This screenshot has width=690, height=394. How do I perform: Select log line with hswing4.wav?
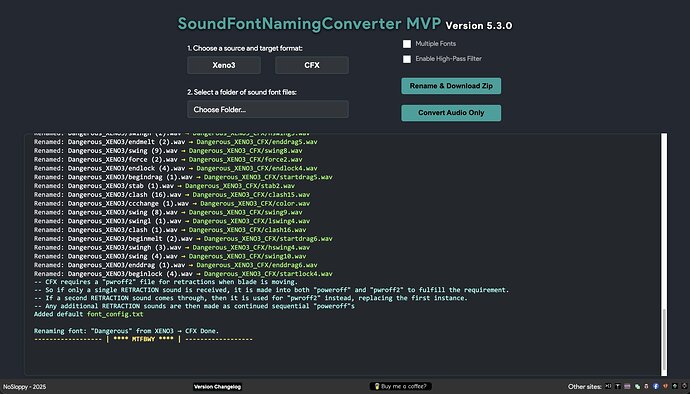pos(172,247)
